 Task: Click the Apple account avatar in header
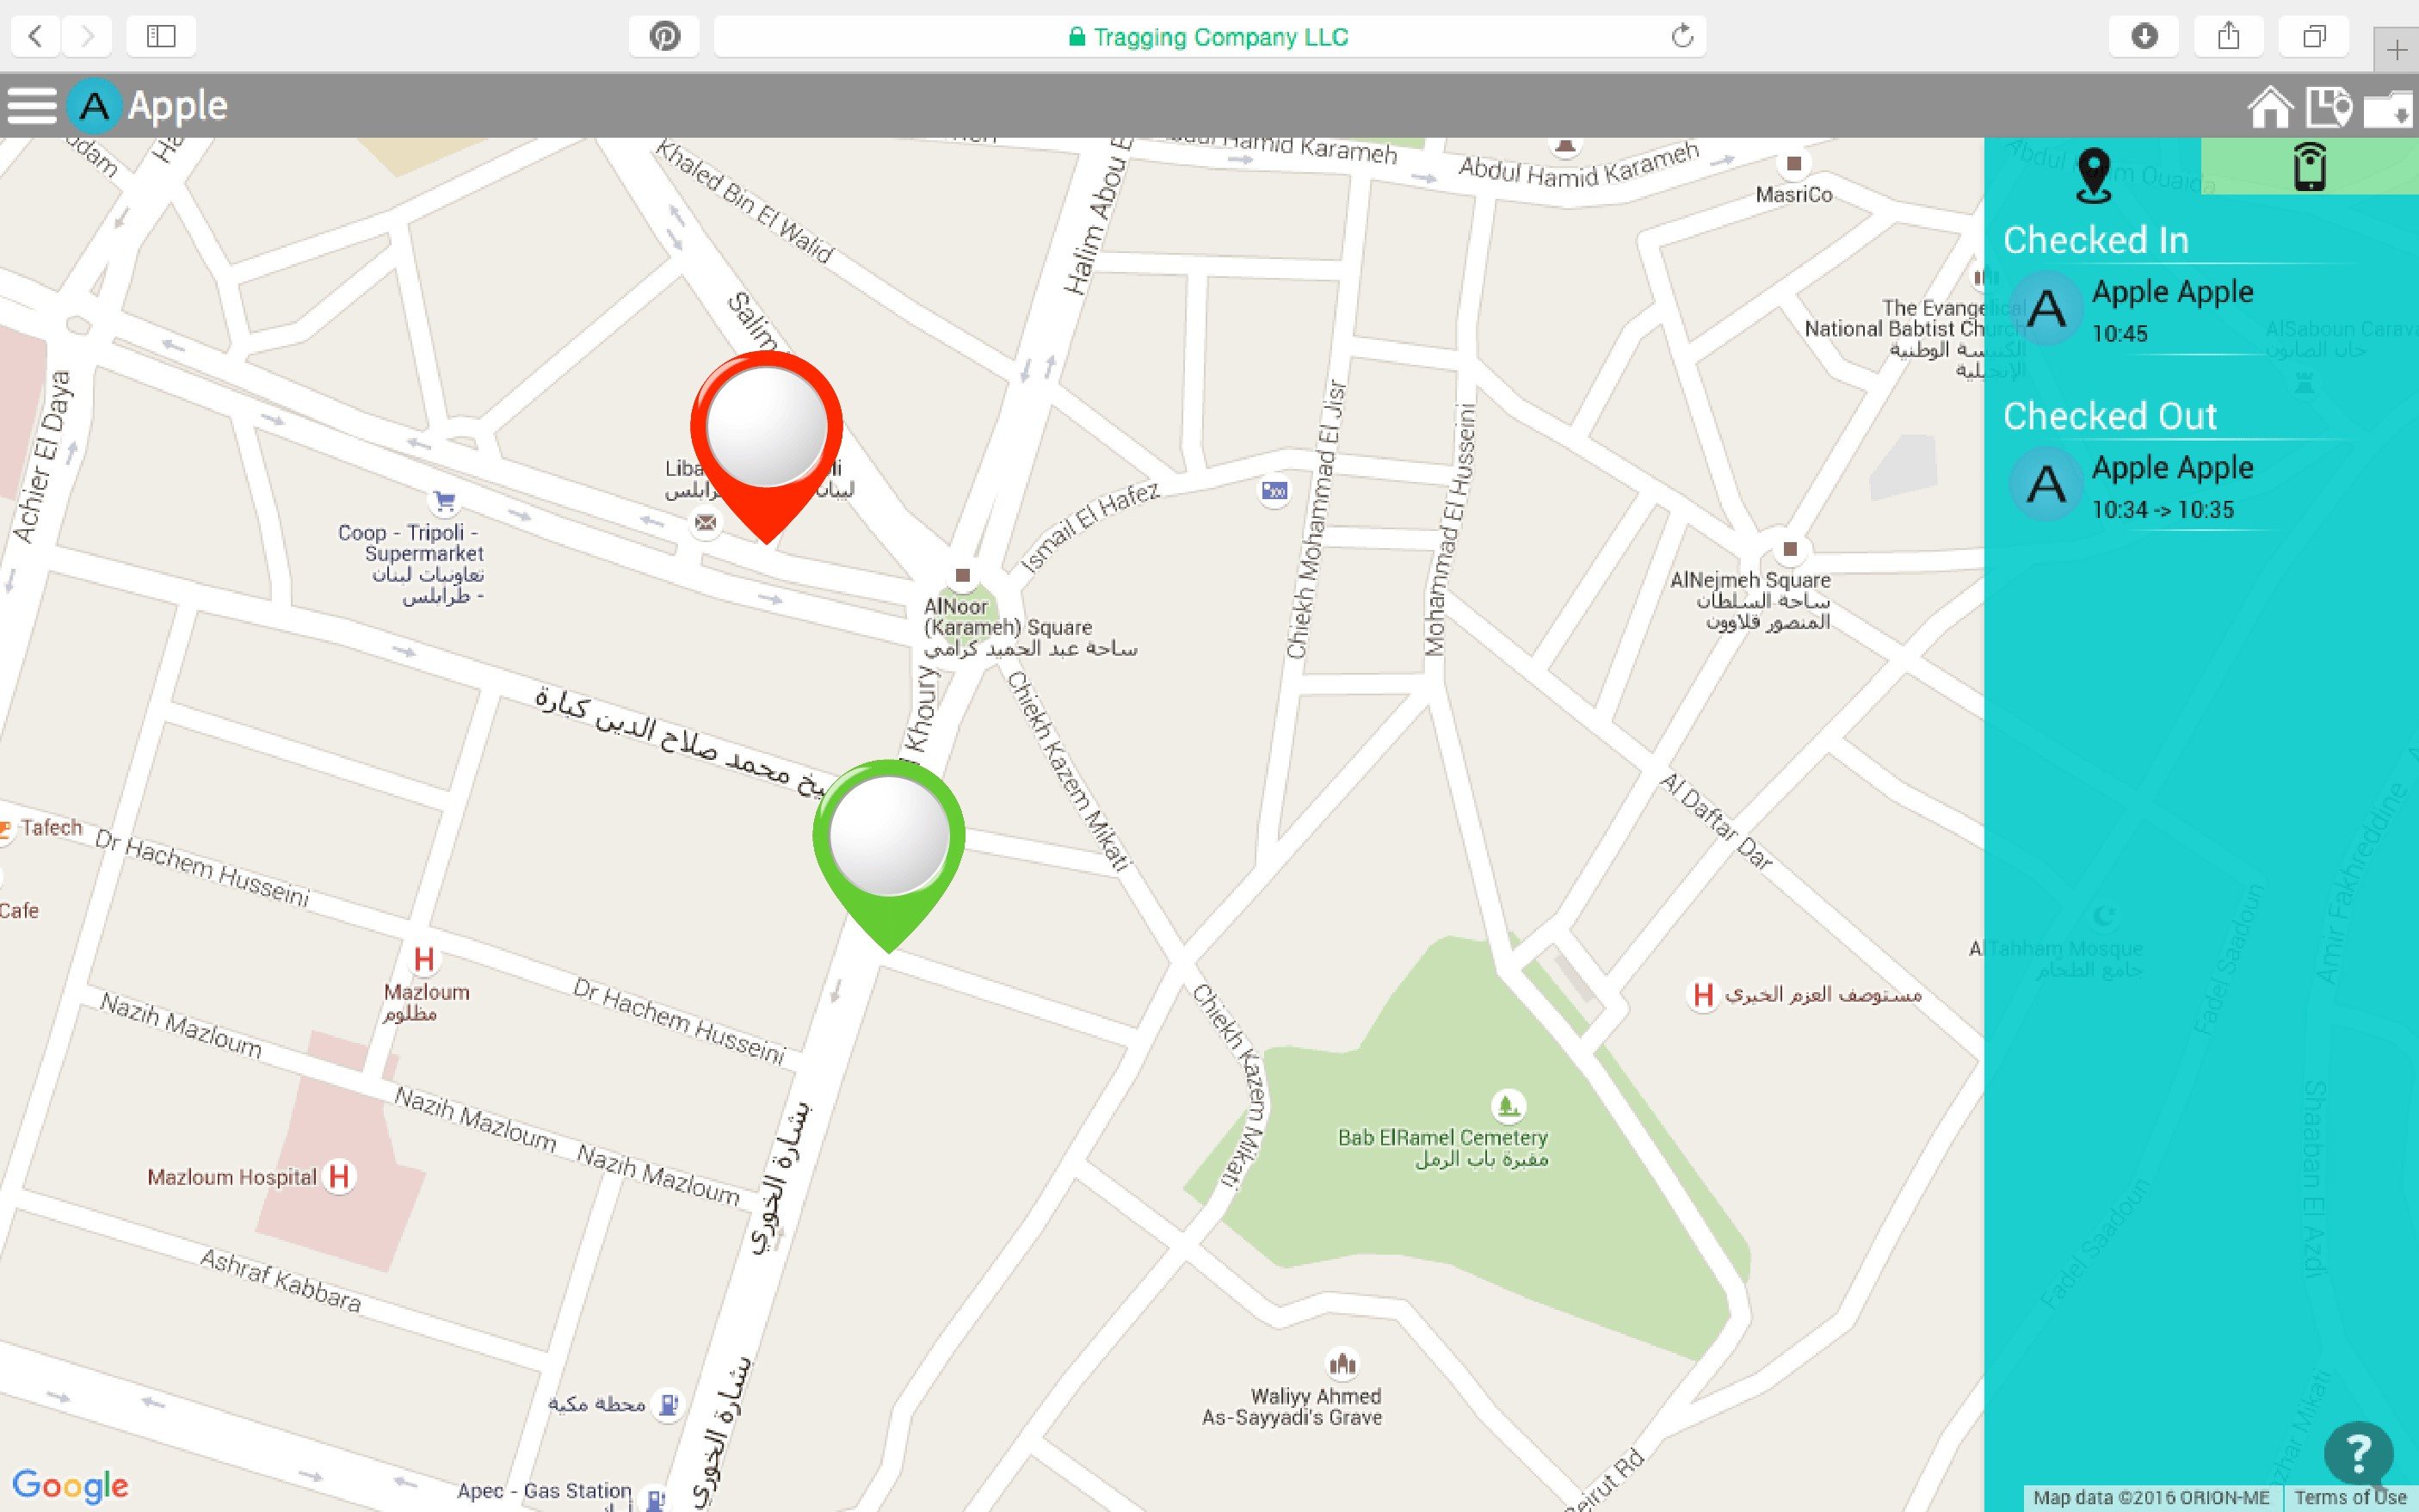pyautogui.click(x=94, y=105)
